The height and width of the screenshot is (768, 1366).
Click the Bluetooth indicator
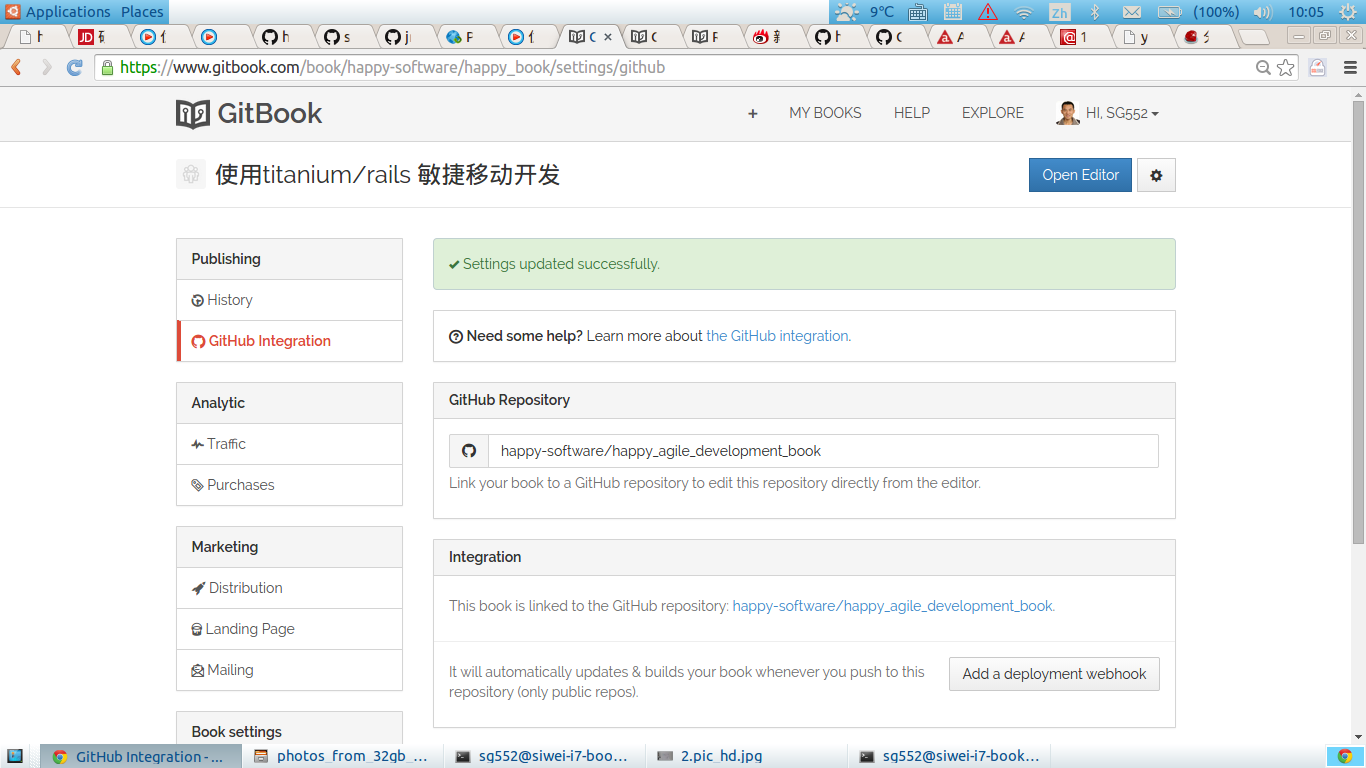tap(1094, 12)
